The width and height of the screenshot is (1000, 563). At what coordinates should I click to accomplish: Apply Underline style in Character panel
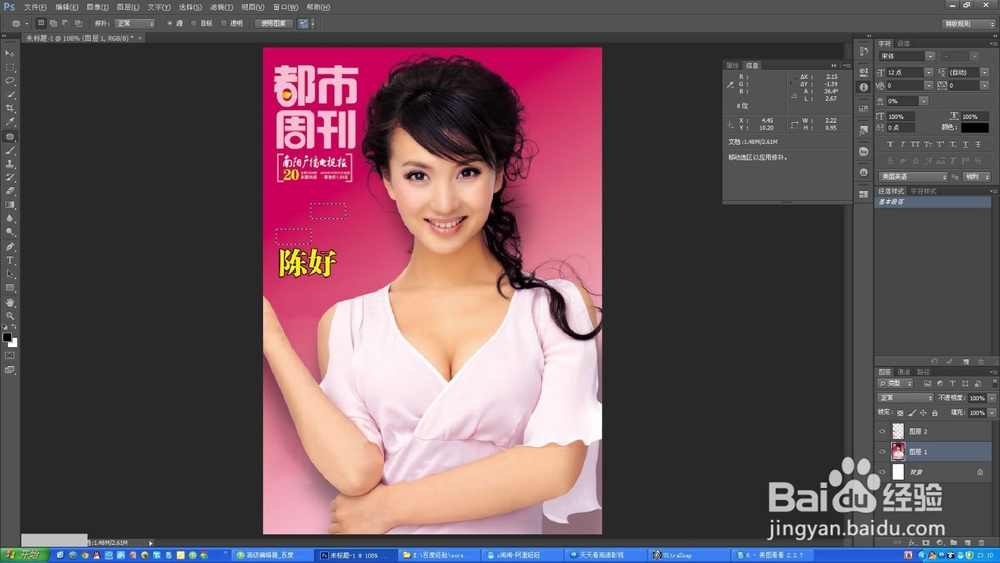click(x=965, y=144)
